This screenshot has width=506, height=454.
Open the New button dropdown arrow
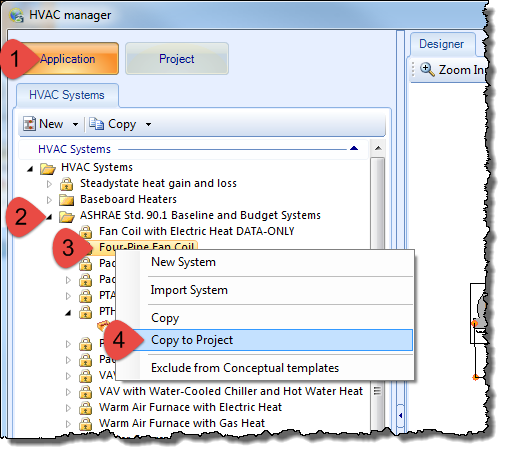75,124
